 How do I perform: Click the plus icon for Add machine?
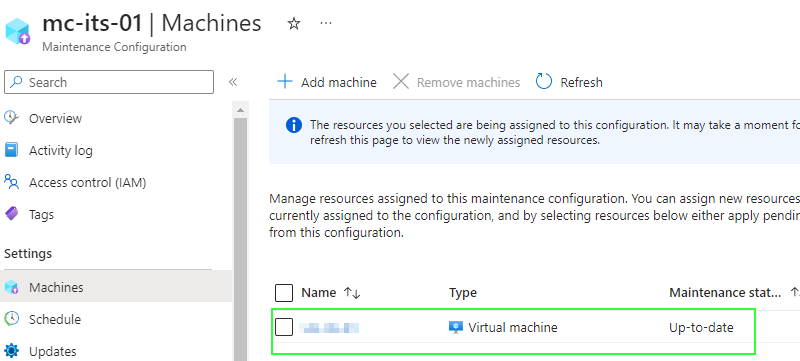click(285, 82)
